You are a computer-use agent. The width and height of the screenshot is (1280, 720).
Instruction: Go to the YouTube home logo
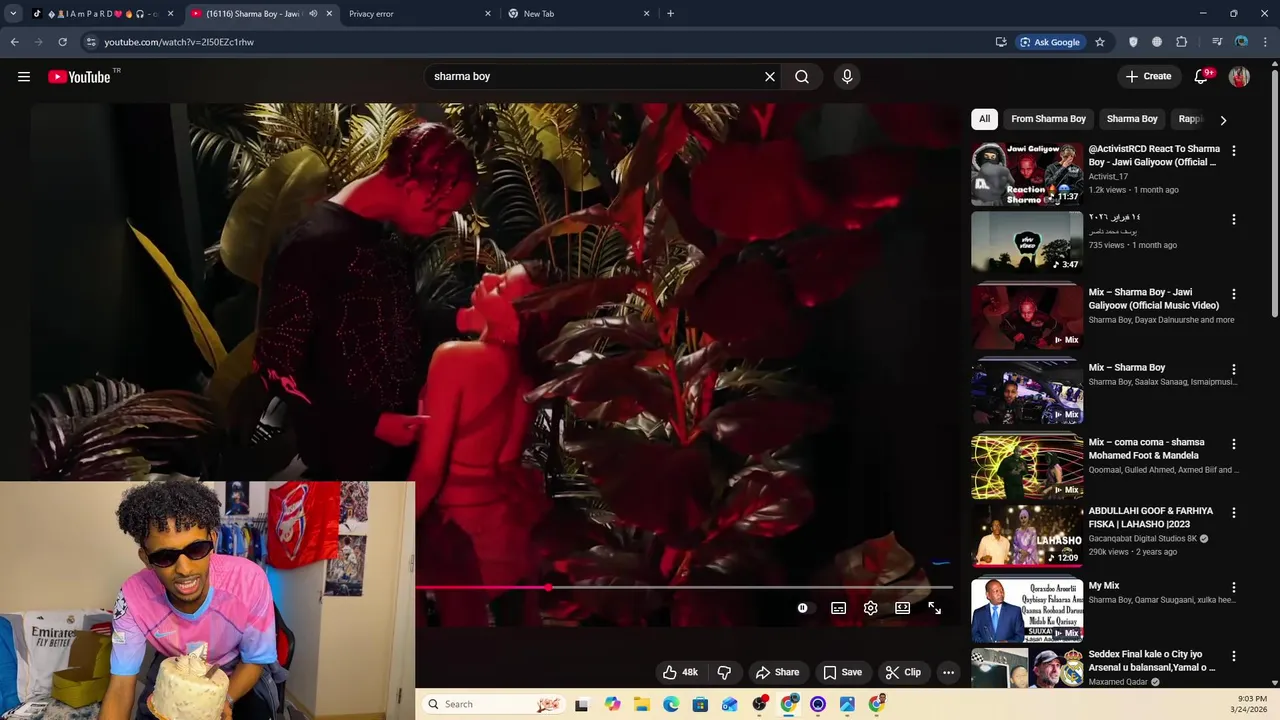(x=79, y=77)
